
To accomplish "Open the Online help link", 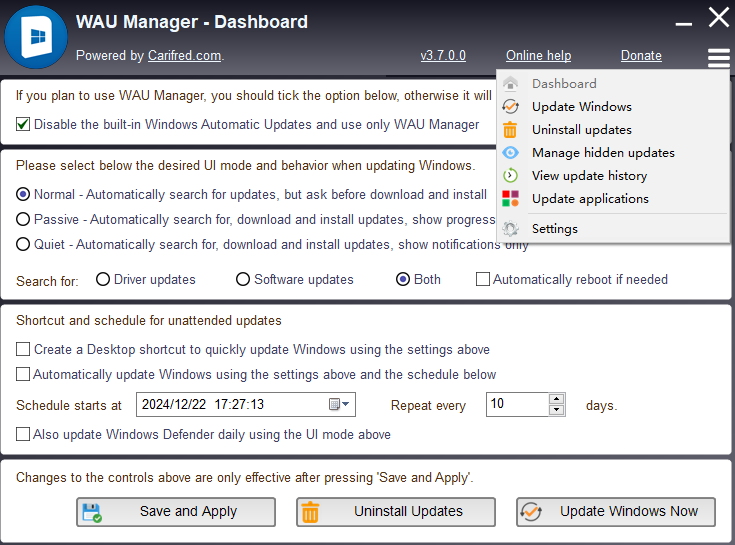I will pos(538,55).
